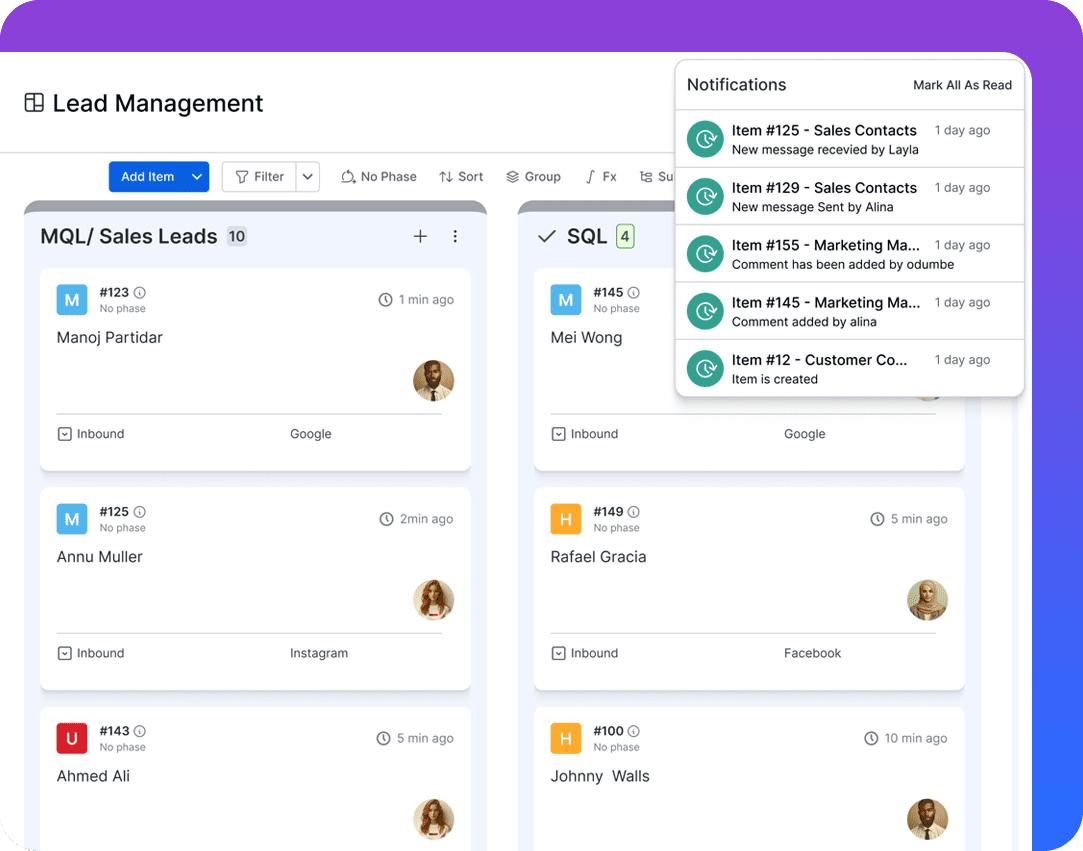The image size is (1083, 851).
Task: Click the Facebook source label
Action: click(x=812, y=653)
